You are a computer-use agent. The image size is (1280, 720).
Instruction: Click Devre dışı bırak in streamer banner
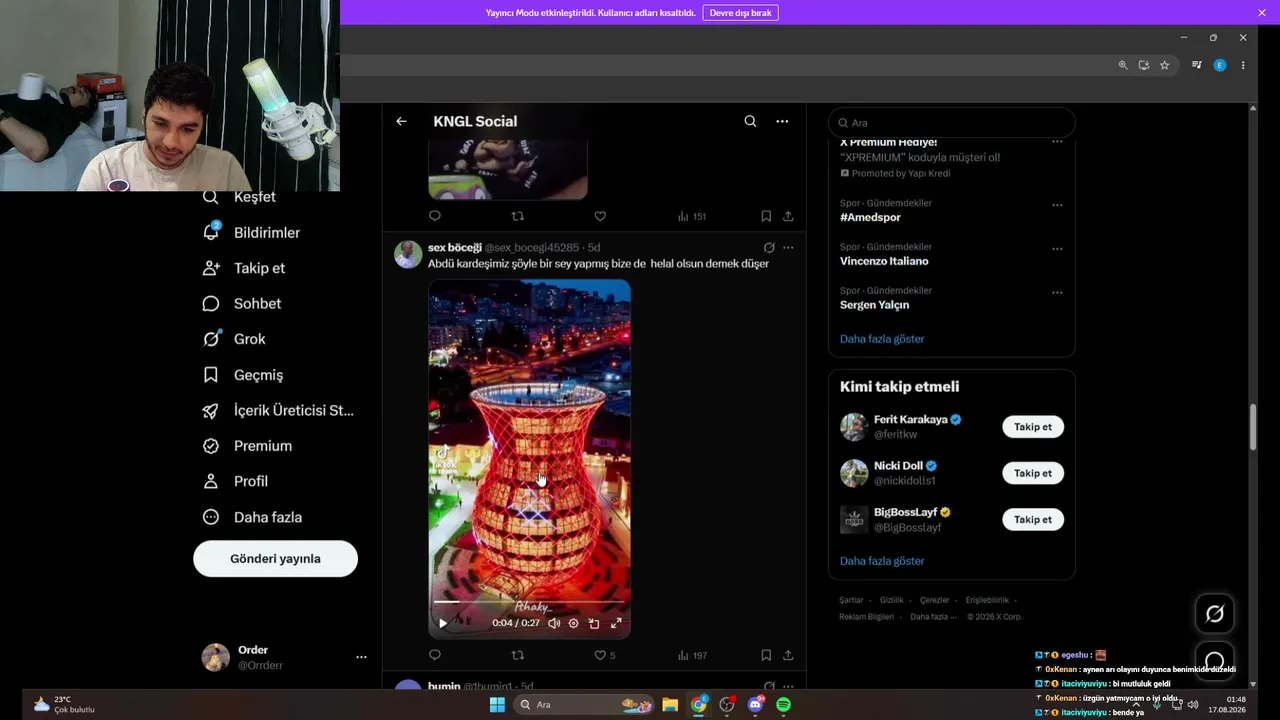[741, 13]
